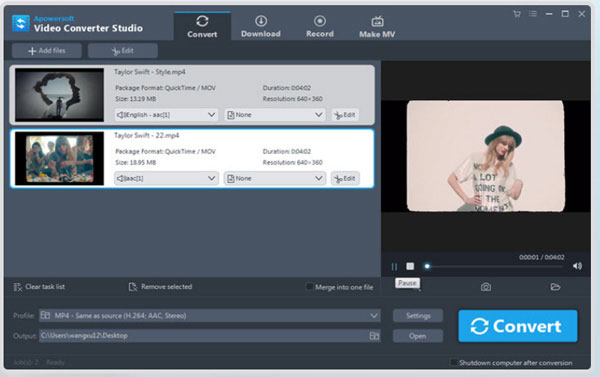Enable Merge into one file checkbox
The image size is (600, 377).
(309, 287)
